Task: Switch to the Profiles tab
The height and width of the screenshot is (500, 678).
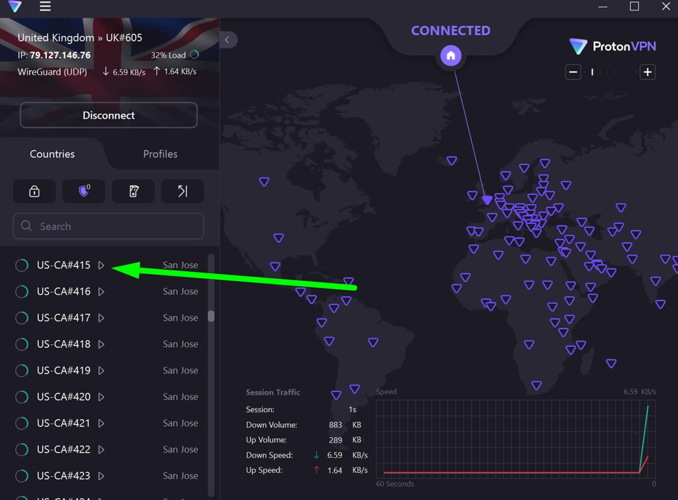Action: click(160, 154)
